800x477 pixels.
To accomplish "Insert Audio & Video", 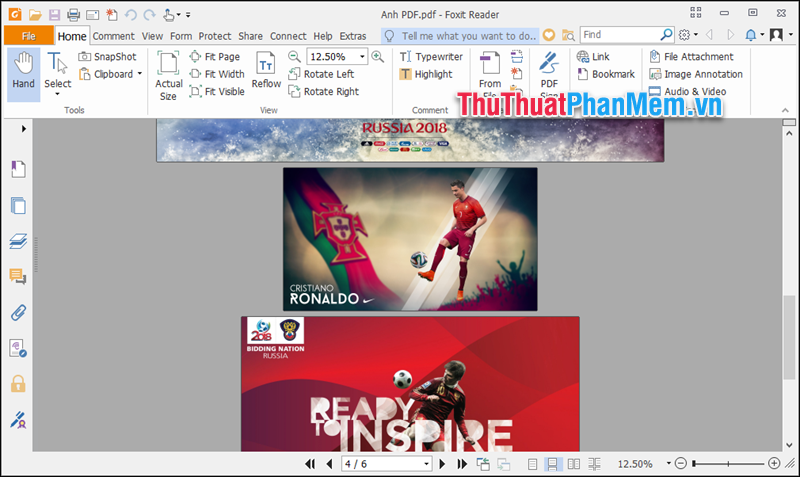I will tap(688, 91).
